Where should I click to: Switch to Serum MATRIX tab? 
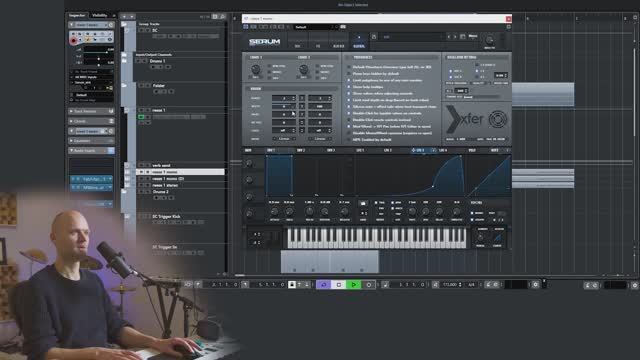[x=338, y=46]
